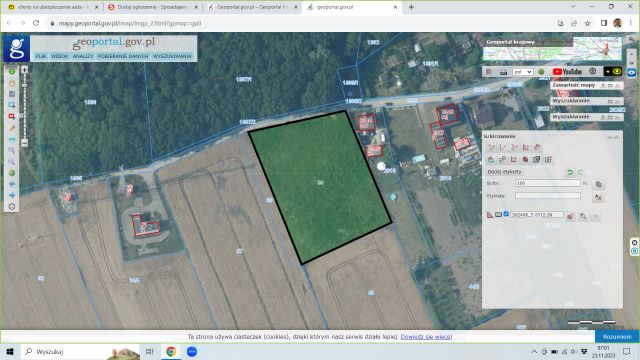Viewport: 640px width, 360px height.
Task: Open the Zoom app from taskbar
Action: pyautogui.click(x=192, y=351)
